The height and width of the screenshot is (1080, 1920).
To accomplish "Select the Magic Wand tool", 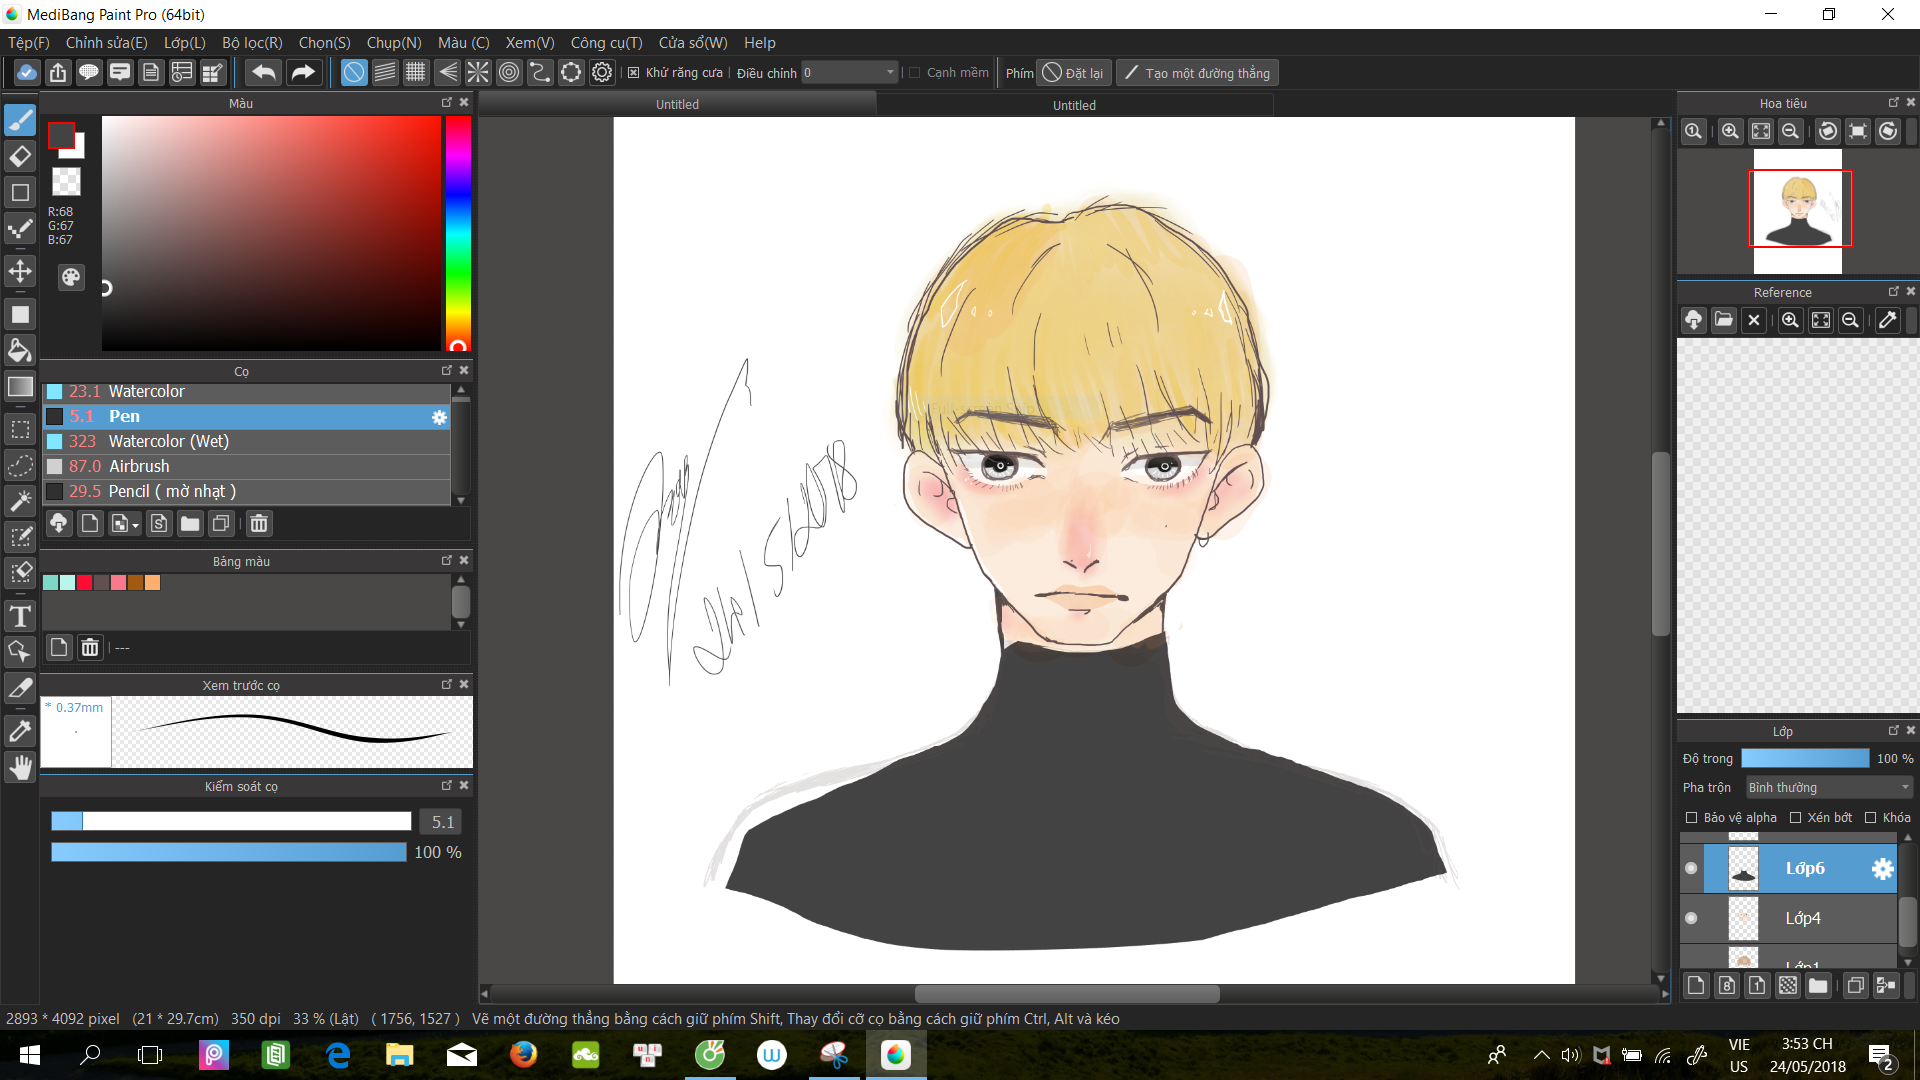I will (20, 501).
